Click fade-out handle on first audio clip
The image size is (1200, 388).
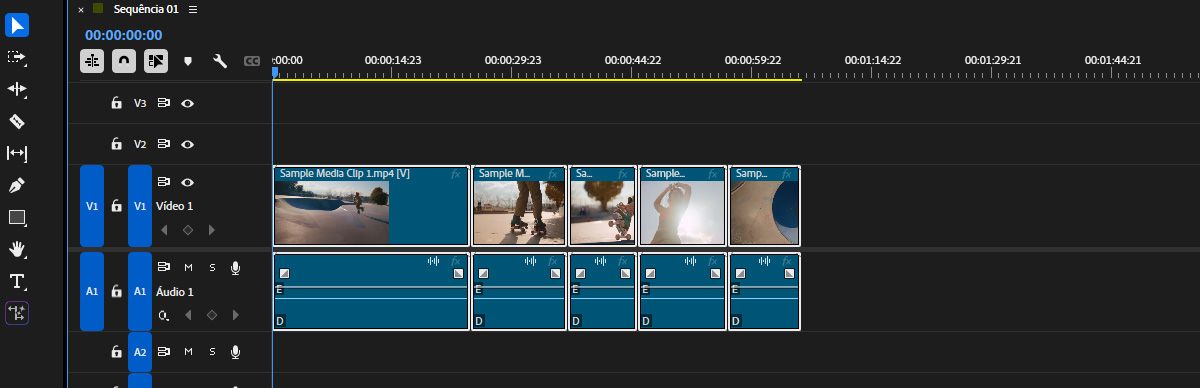click(459, 273)
